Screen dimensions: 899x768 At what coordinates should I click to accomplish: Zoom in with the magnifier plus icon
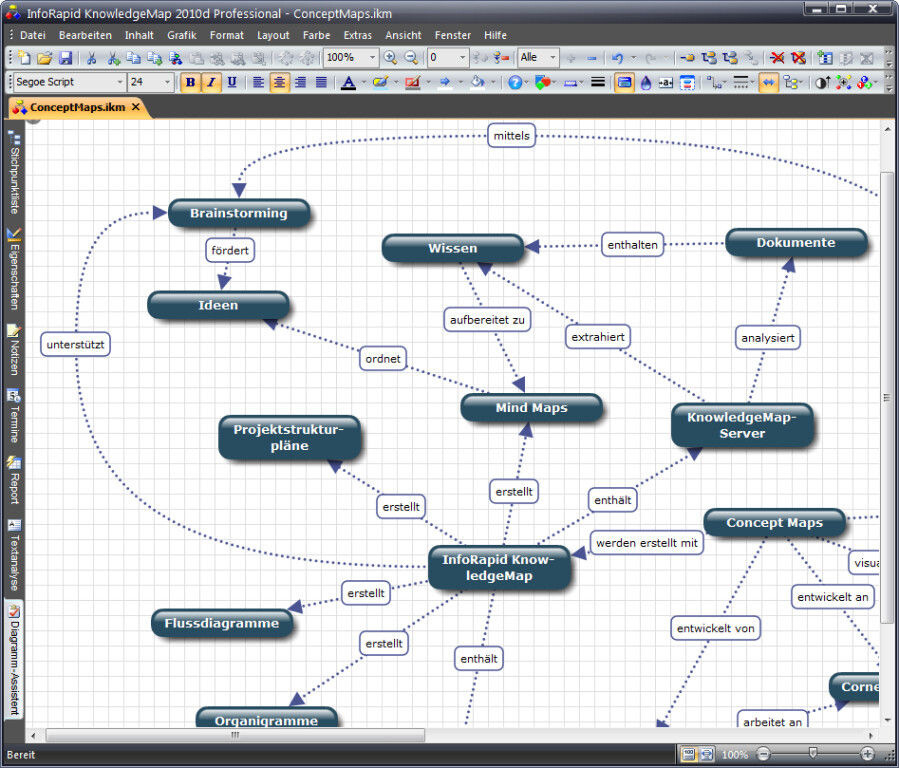click(x=390, y=58)
